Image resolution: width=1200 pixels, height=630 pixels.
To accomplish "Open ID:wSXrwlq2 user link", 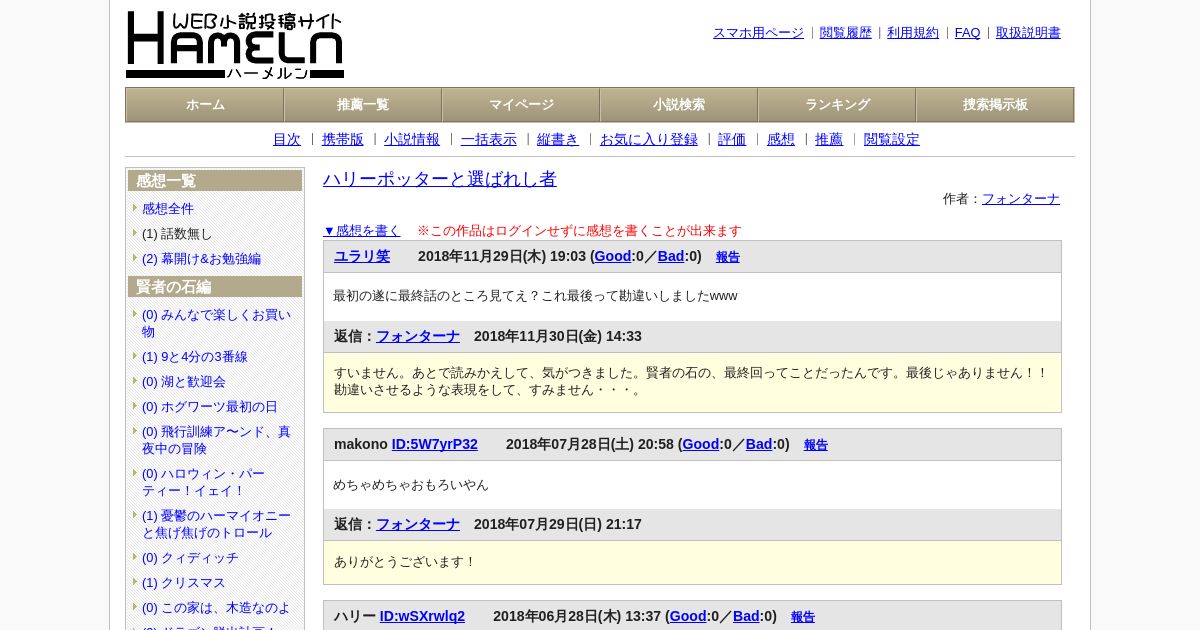I will [422, 617].
